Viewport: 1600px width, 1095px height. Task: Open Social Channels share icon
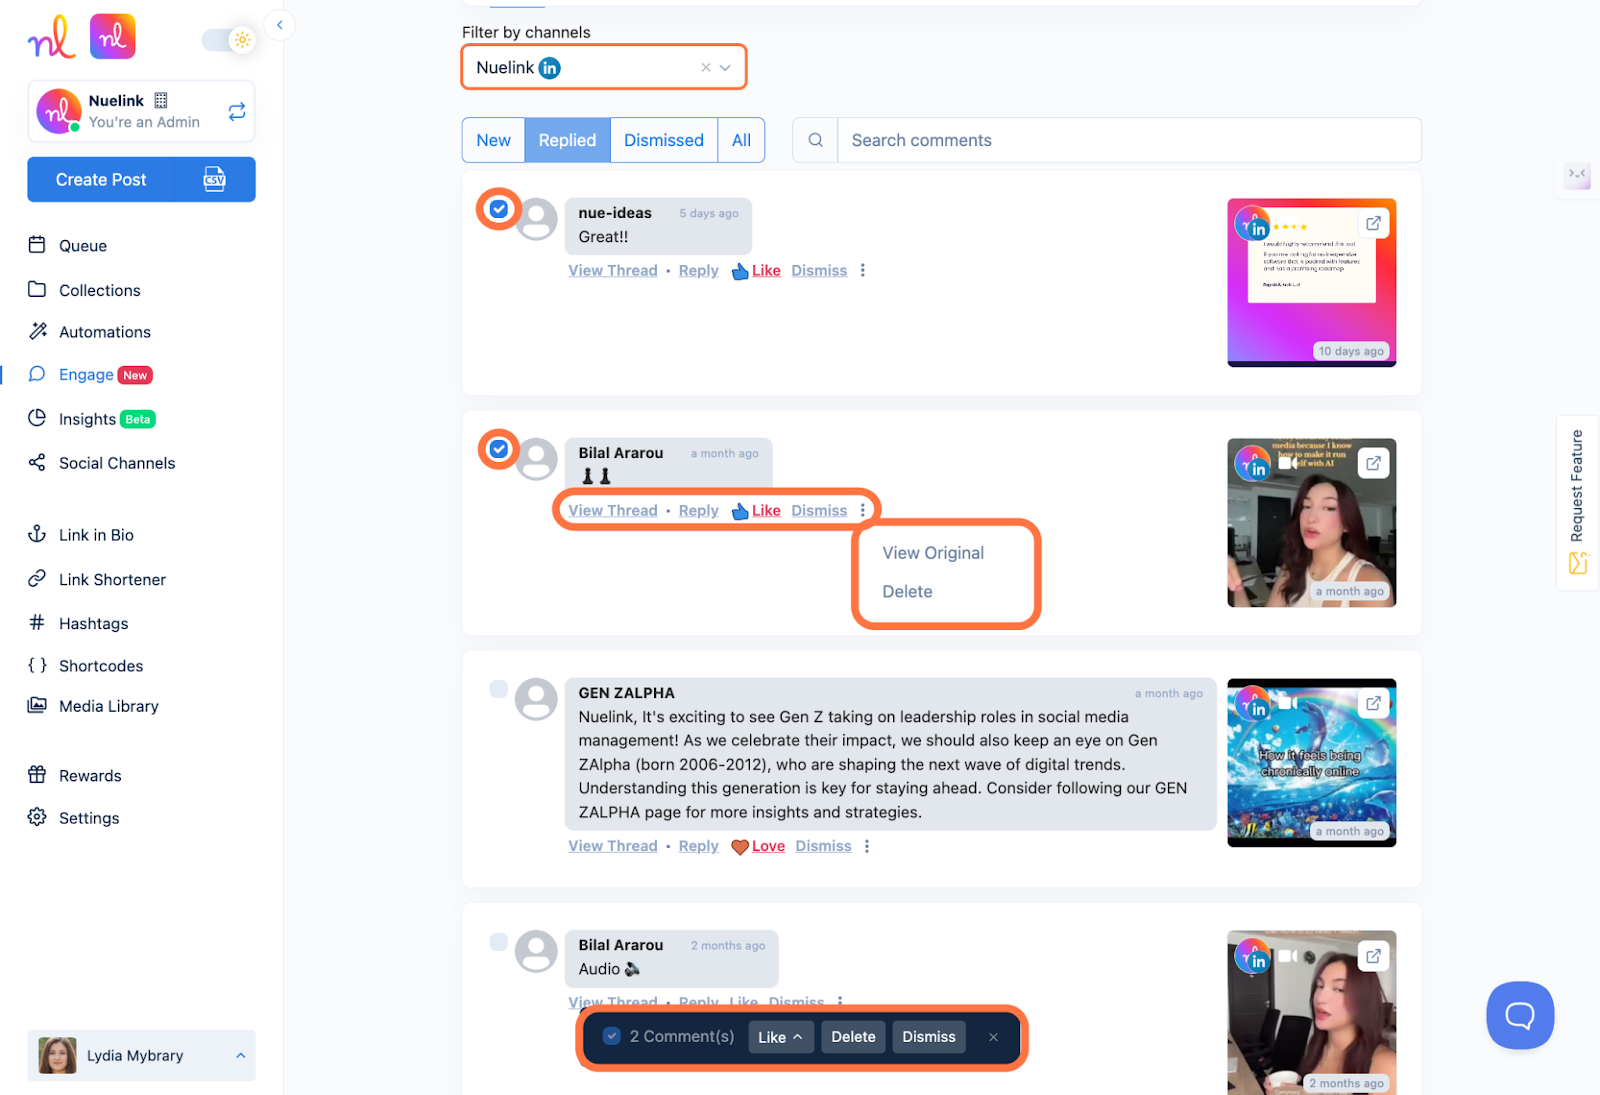point(37,462)
